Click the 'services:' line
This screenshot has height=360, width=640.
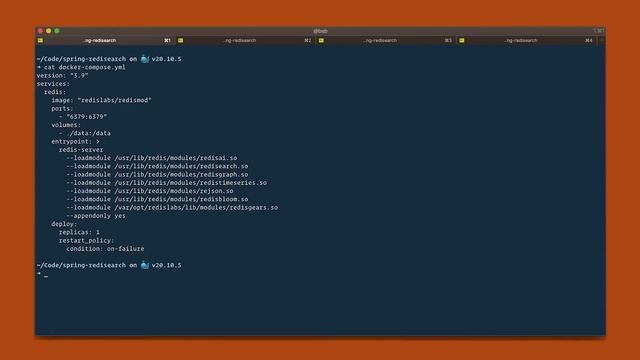coord(53,84)
